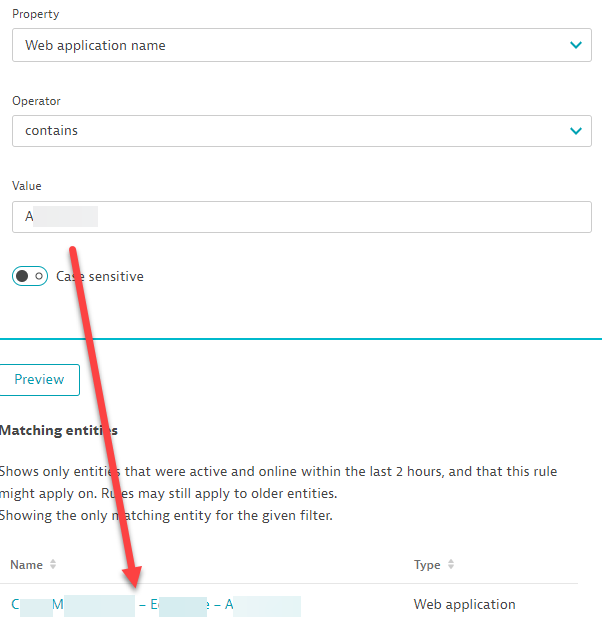Click the Web application type cell
Screen dimensions: 602x634
(x=465, y=605)
